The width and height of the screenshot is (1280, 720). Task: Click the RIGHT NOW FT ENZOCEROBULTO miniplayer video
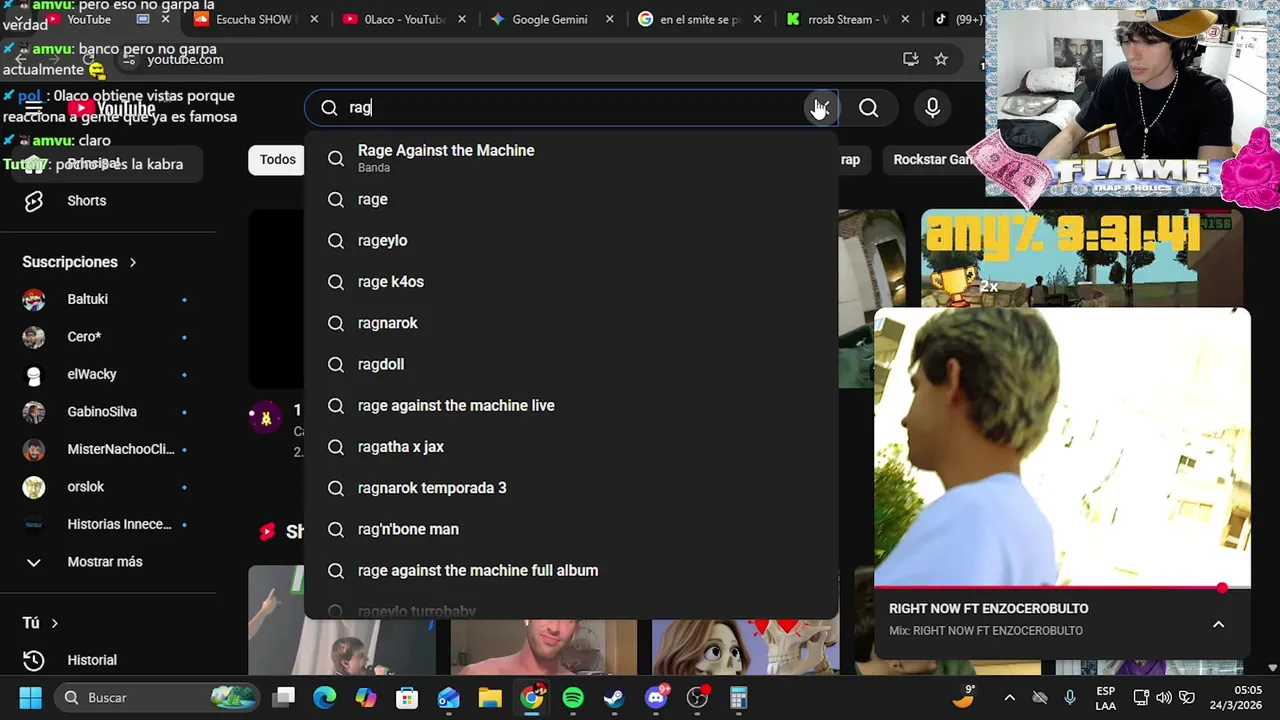(1062, 447)
